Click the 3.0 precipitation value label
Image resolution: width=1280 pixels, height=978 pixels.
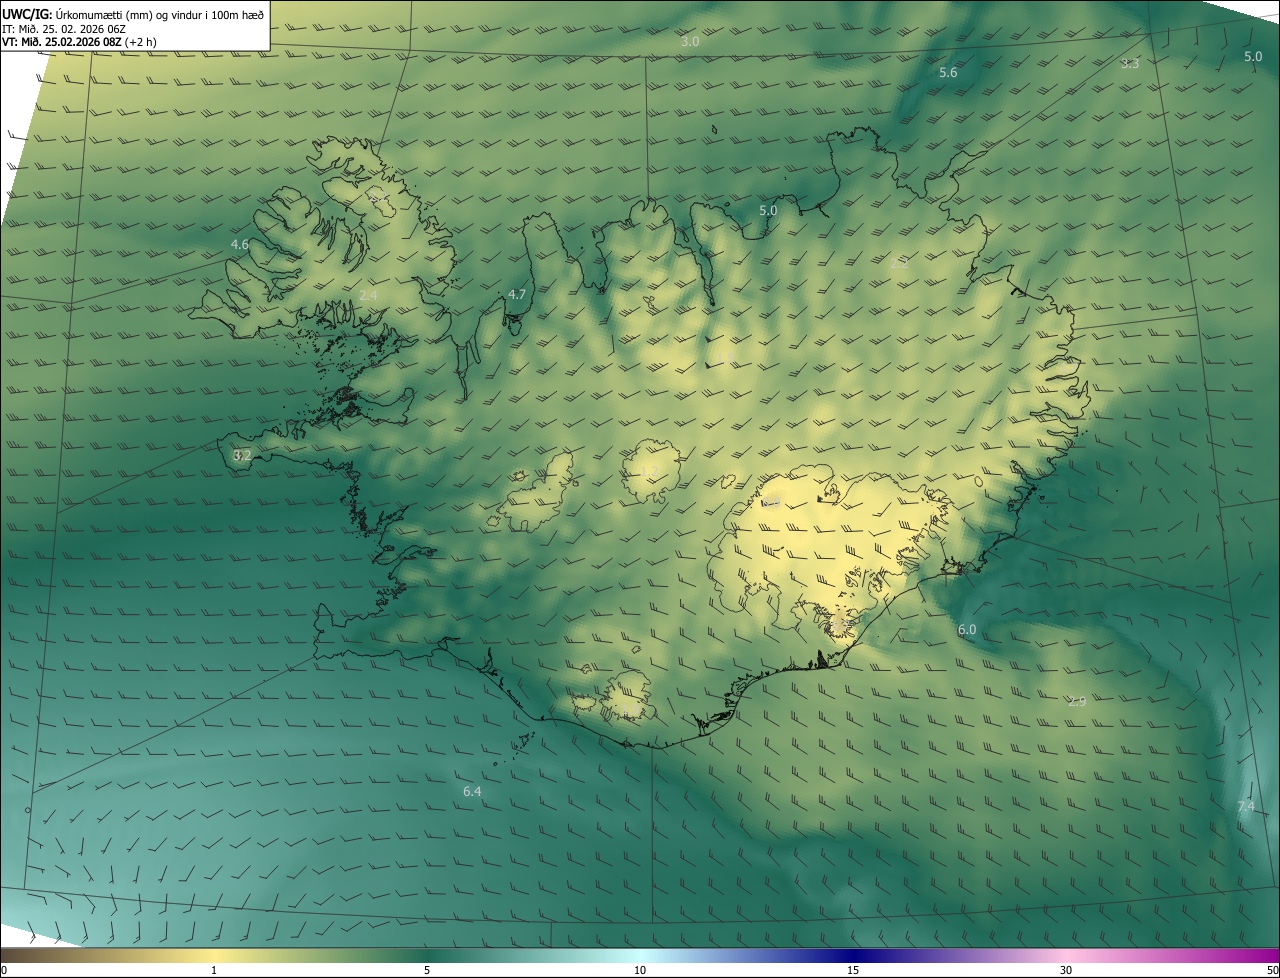click(690, 42)
